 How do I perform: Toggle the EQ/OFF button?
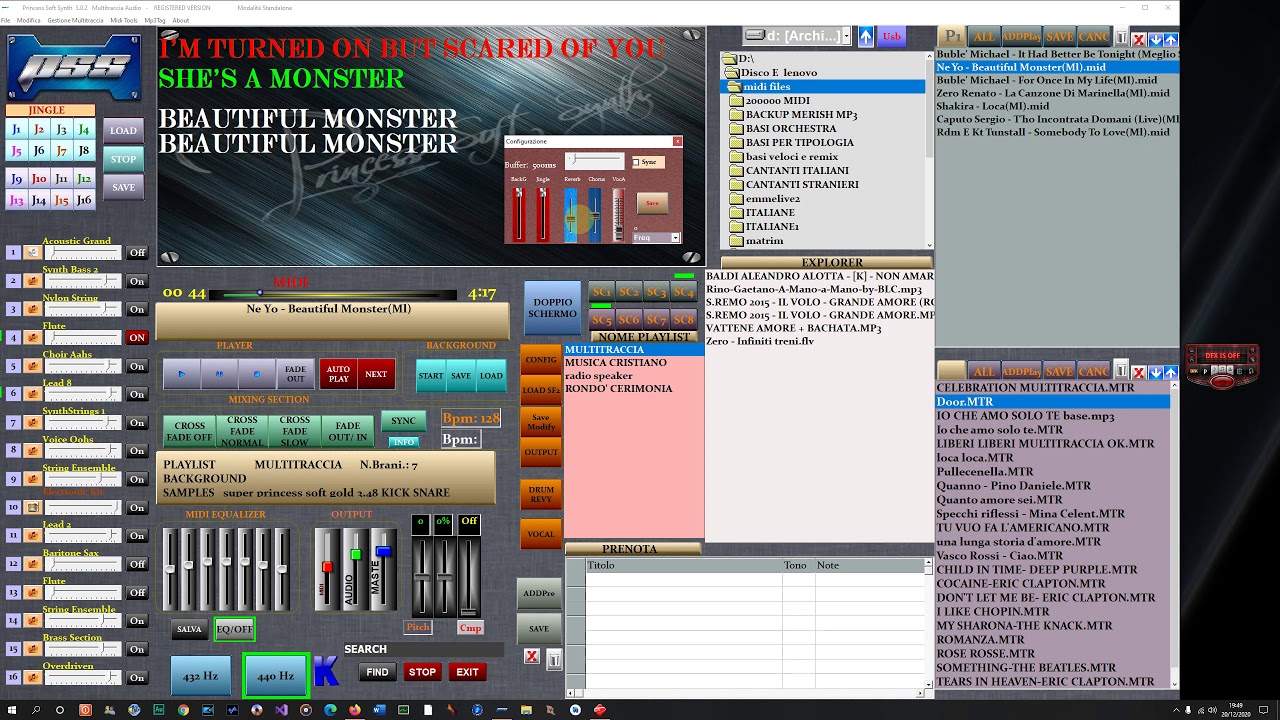pos(235,629)
